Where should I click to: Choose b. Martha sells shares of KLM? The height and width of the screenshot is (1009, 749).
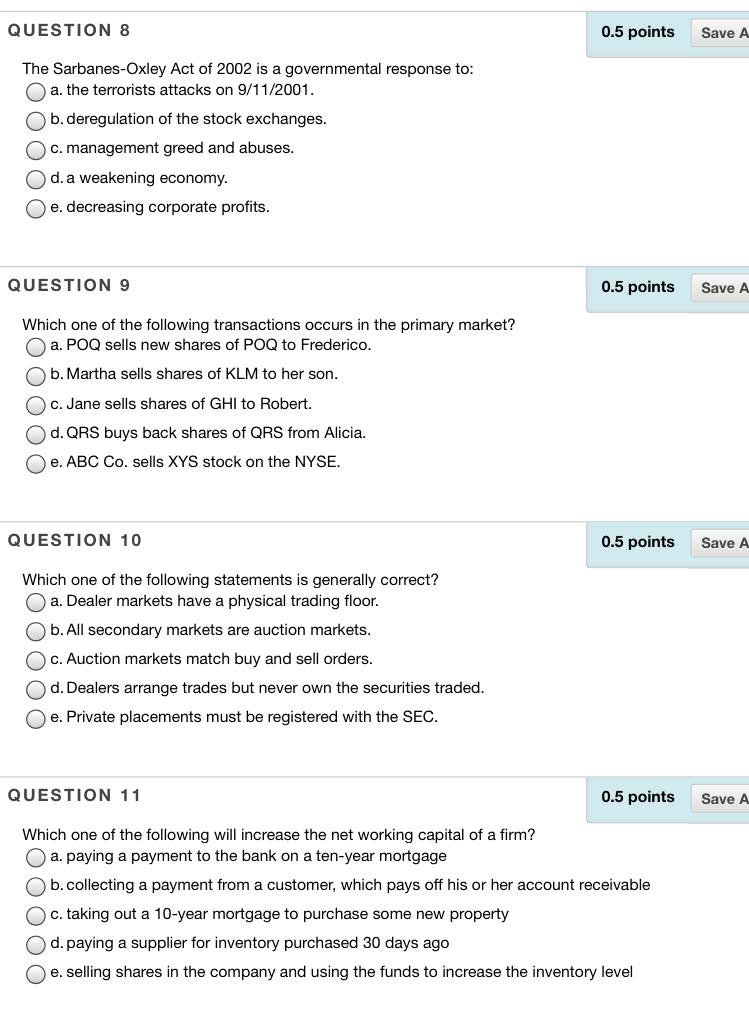click(x=35, y=376)
